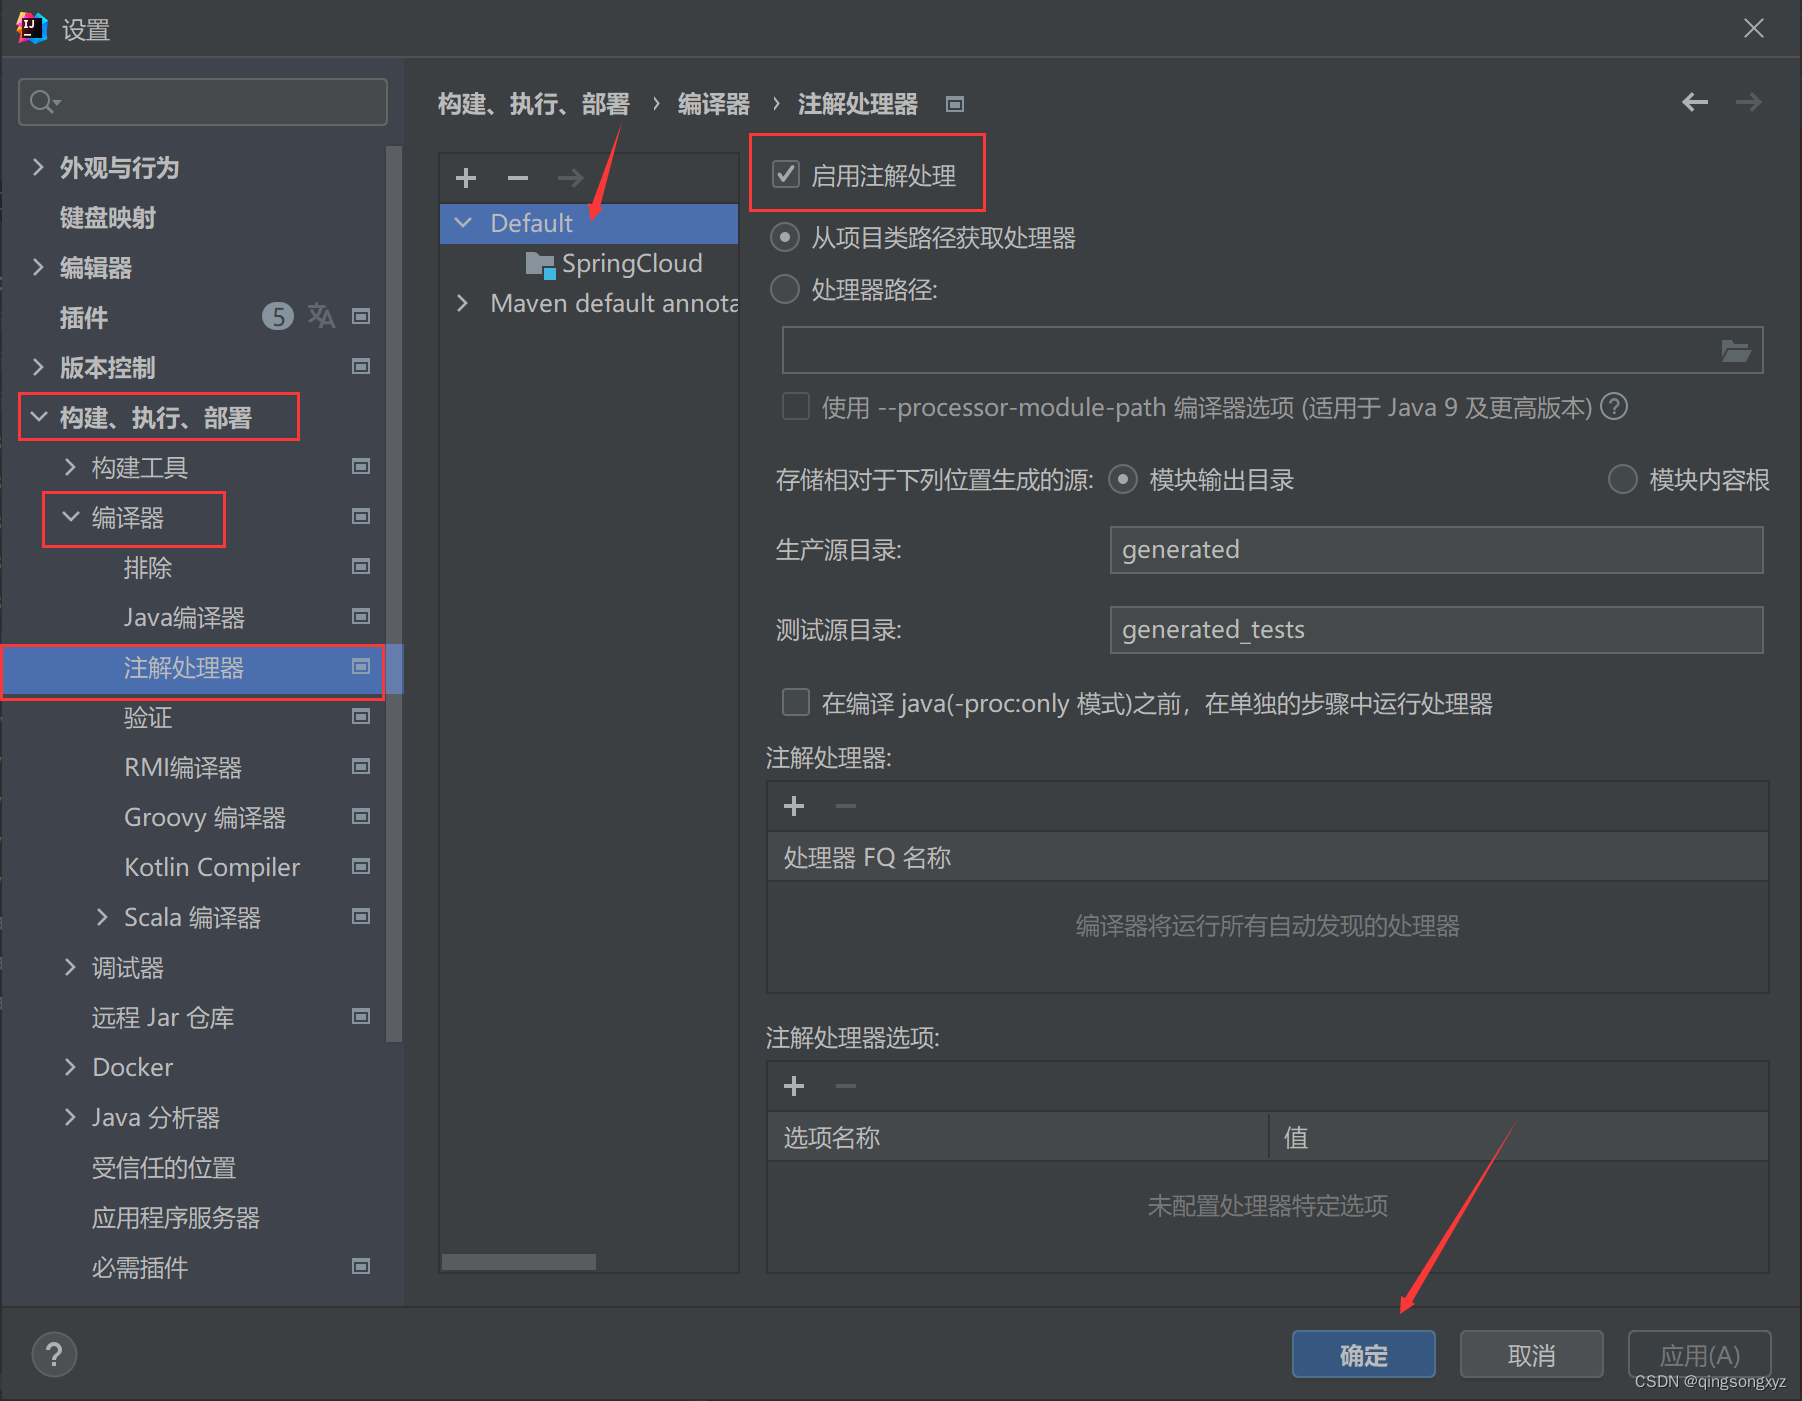Expand the 构建工具 node
Viewport: 1802px width, 1401px height.
coord(70,467)
